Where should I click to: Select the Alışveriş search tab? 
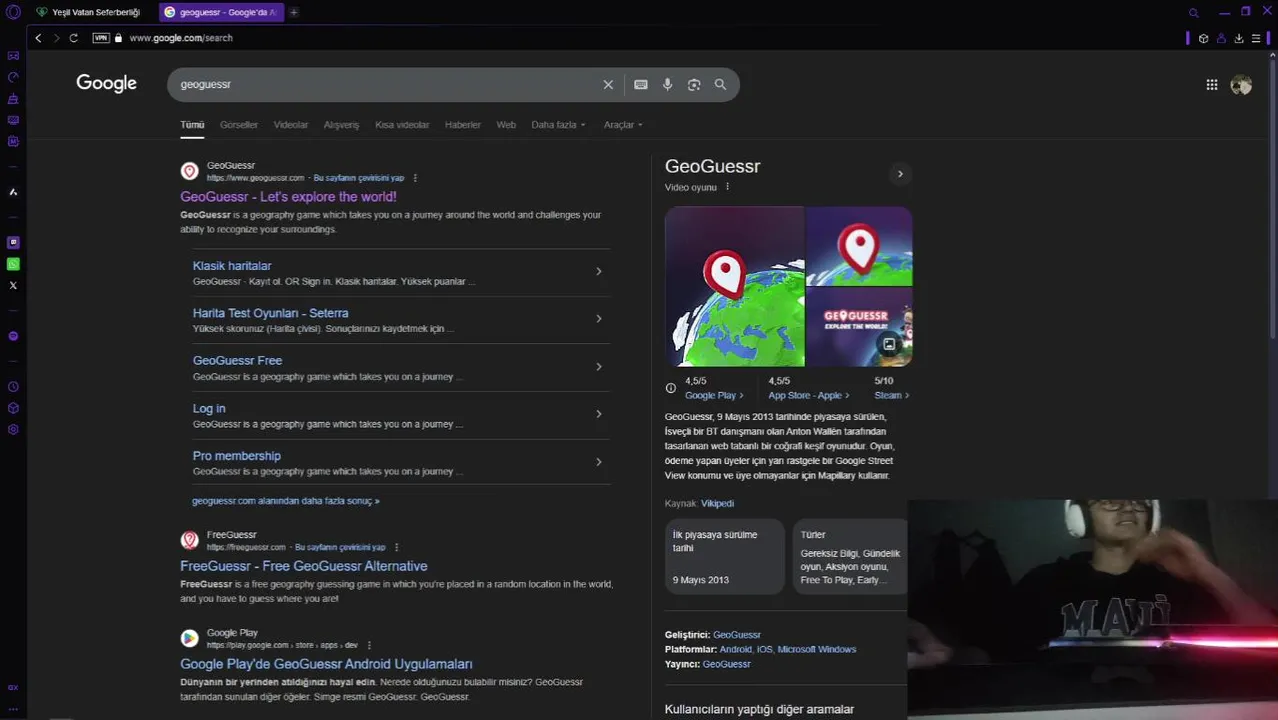(341, 125)
